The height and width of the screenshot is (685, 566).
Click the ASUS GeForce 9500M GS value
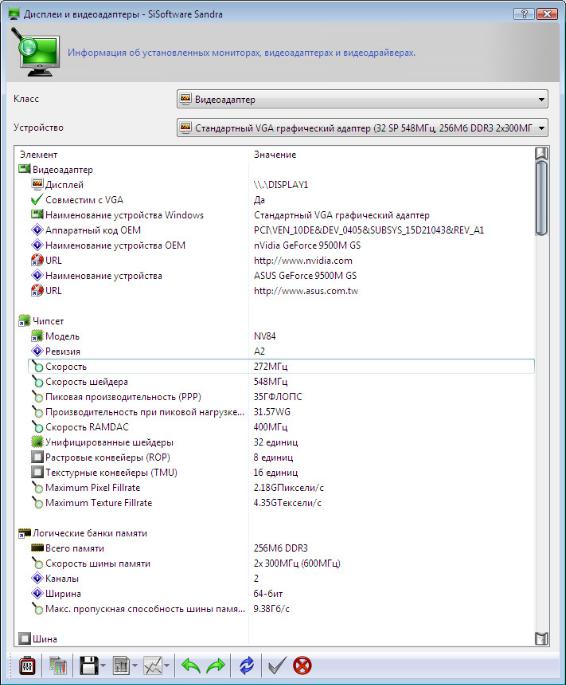click(305, 276)
